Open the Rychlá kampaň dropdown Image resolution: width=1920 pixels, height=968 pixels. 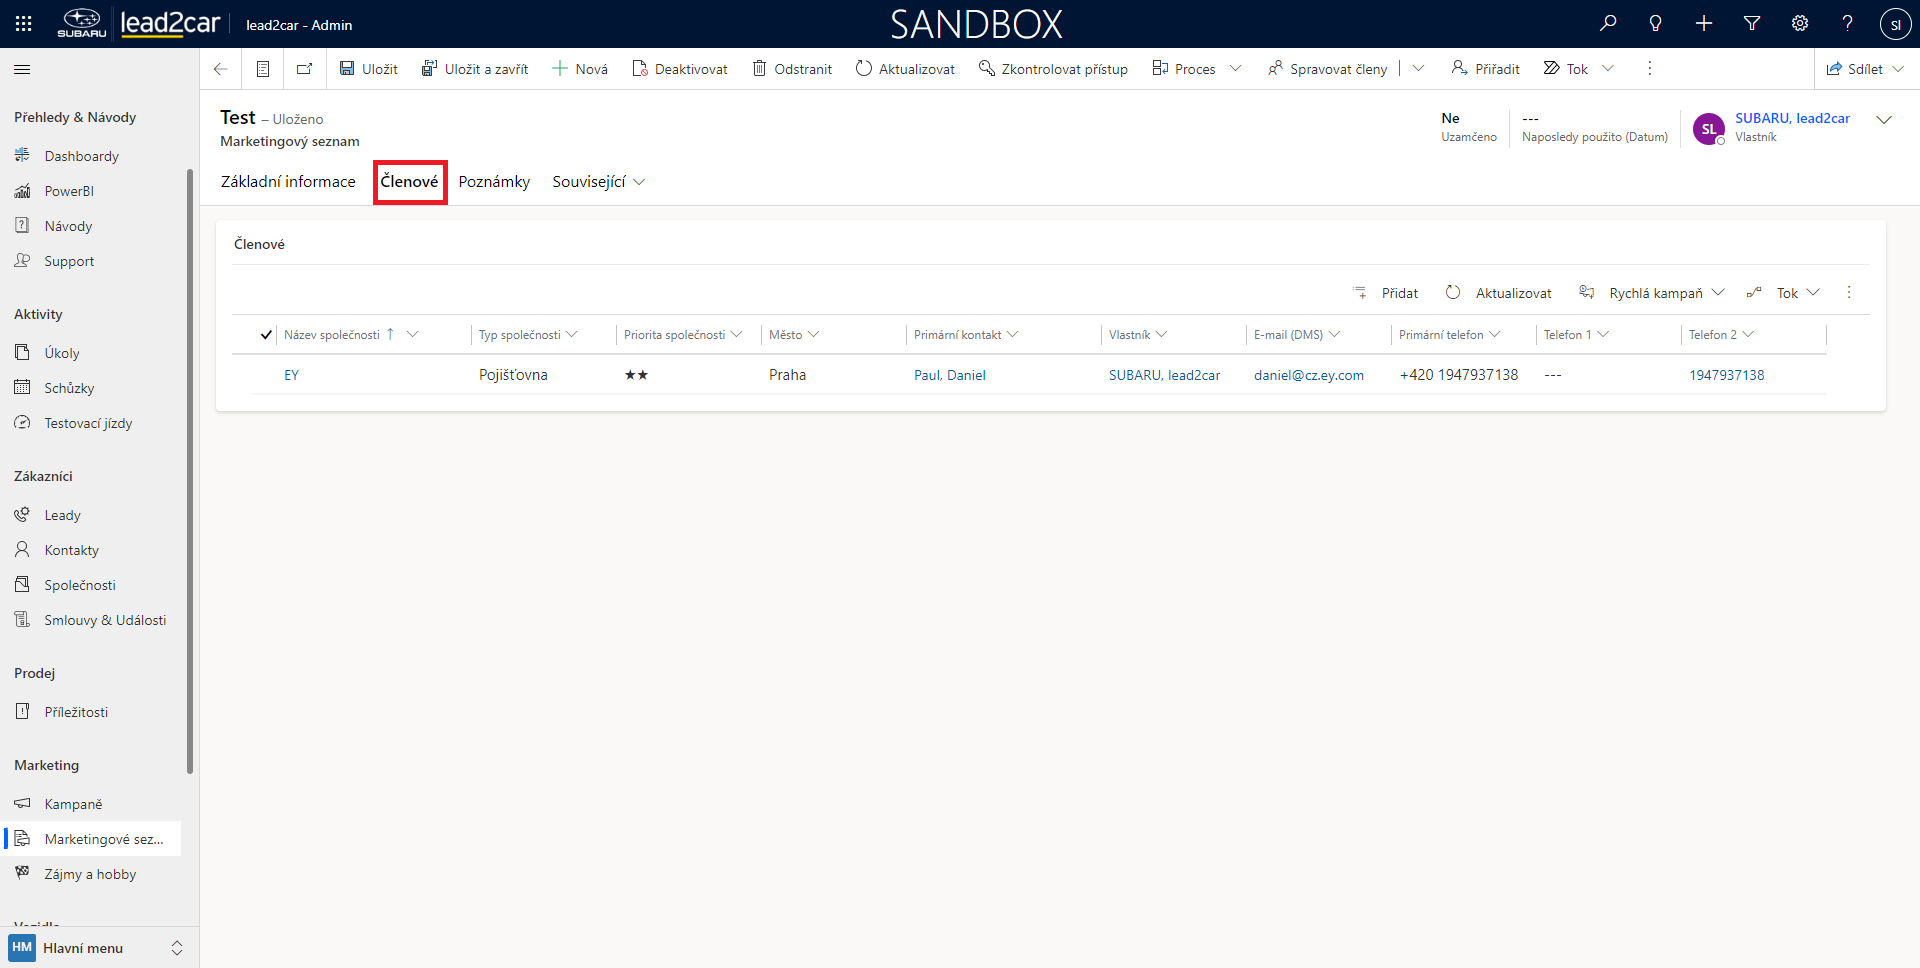click(x=1718, y=293)
